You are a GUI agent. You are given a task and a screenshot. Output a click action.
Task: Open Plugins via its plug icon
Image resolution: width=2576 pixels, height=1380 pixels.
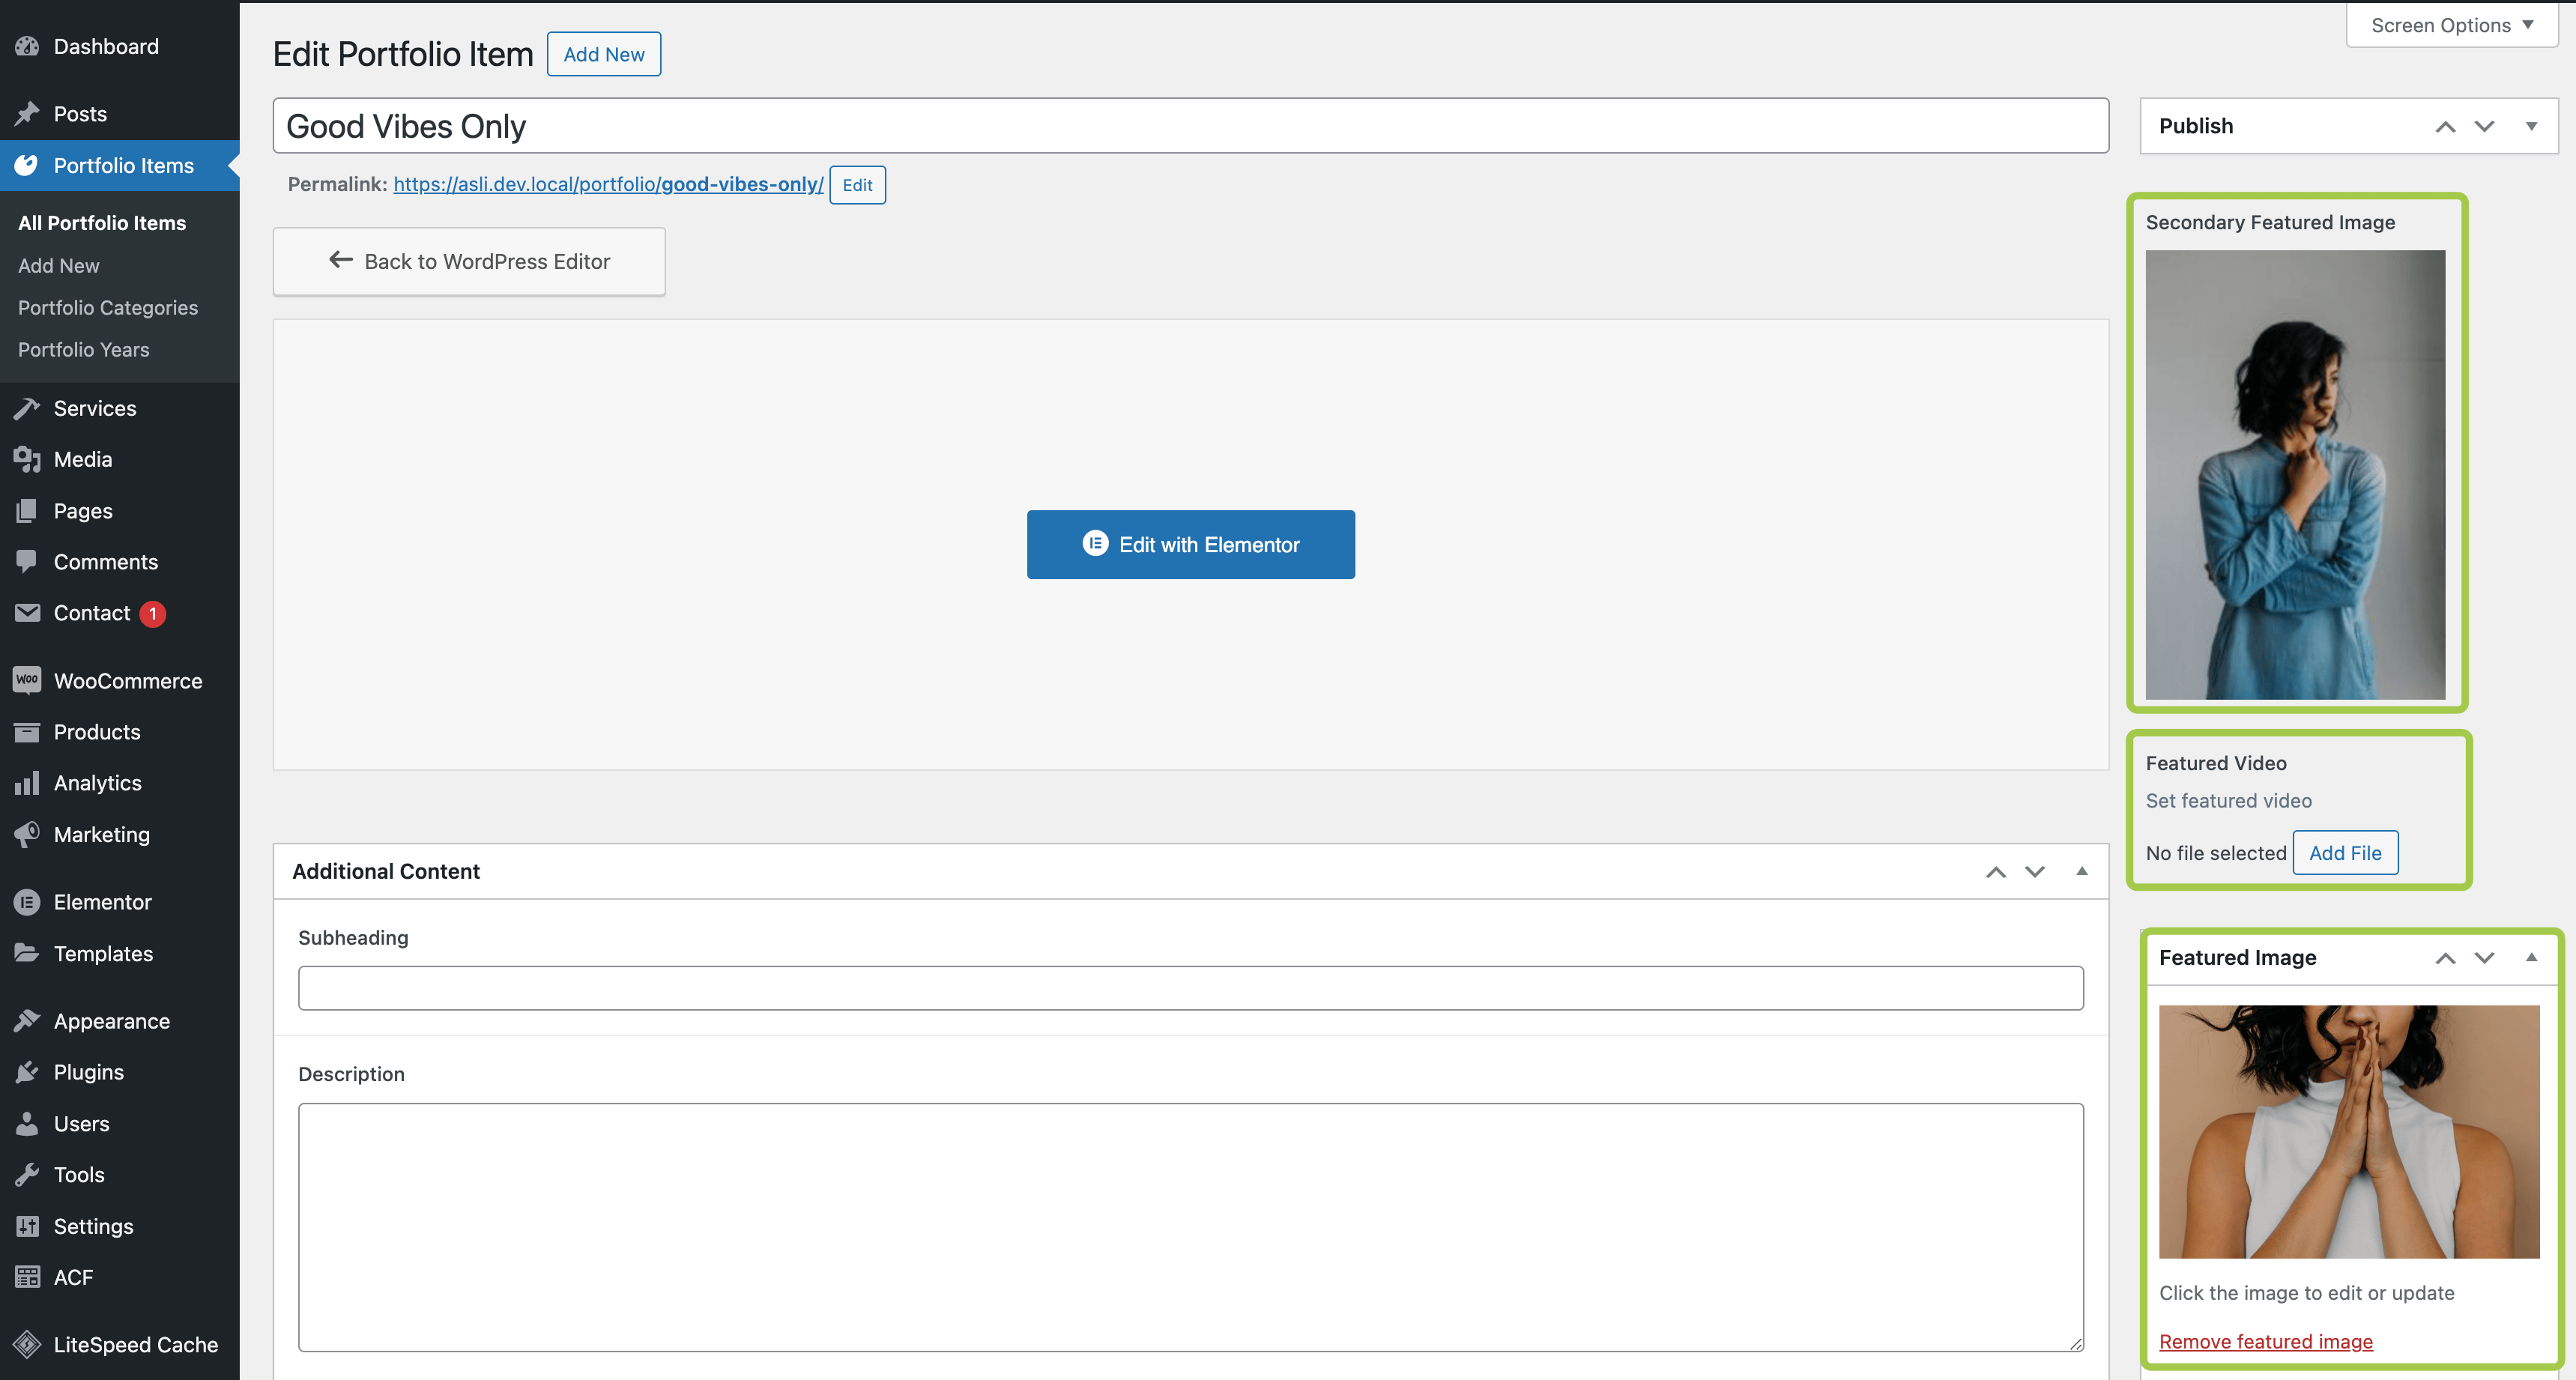[27, 1072]
